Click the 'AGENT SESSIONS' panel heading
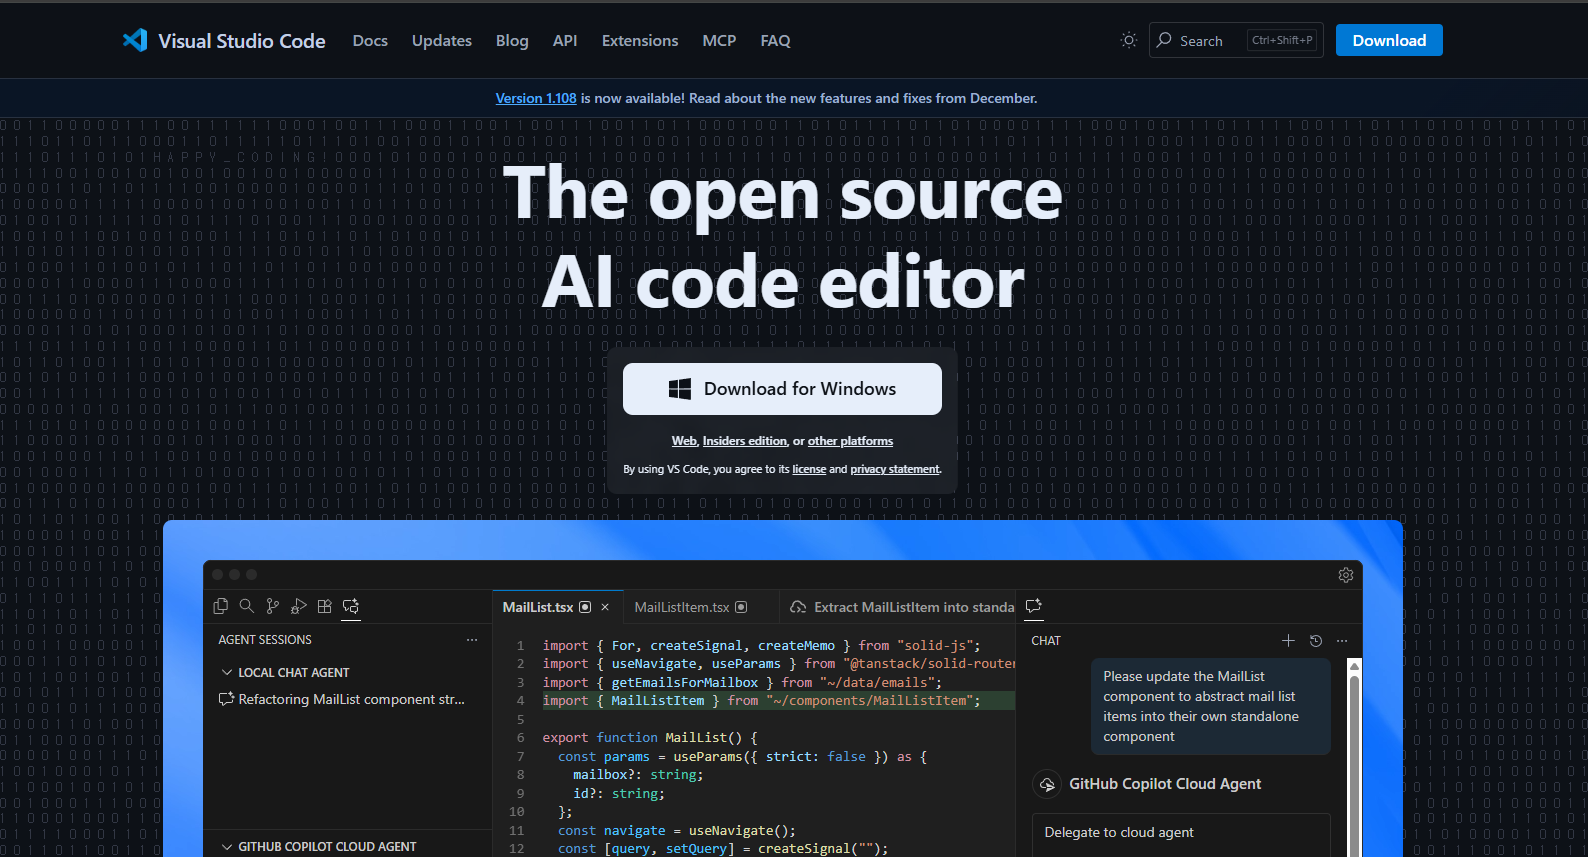This screenshot has height=857, width=1588. pos(265,640)
